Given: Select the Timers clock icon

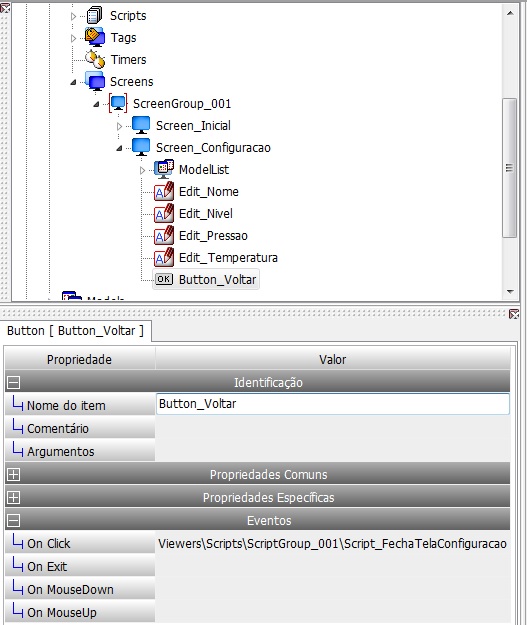Looking at the screenshot, I should [95, 59].
